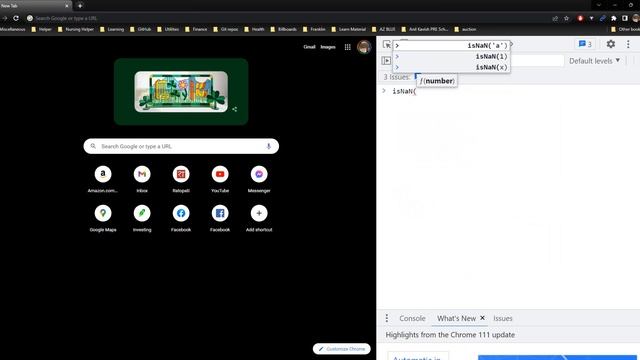Toggle the console sidebar icon
640x360 pixels.
coord(386,61)
